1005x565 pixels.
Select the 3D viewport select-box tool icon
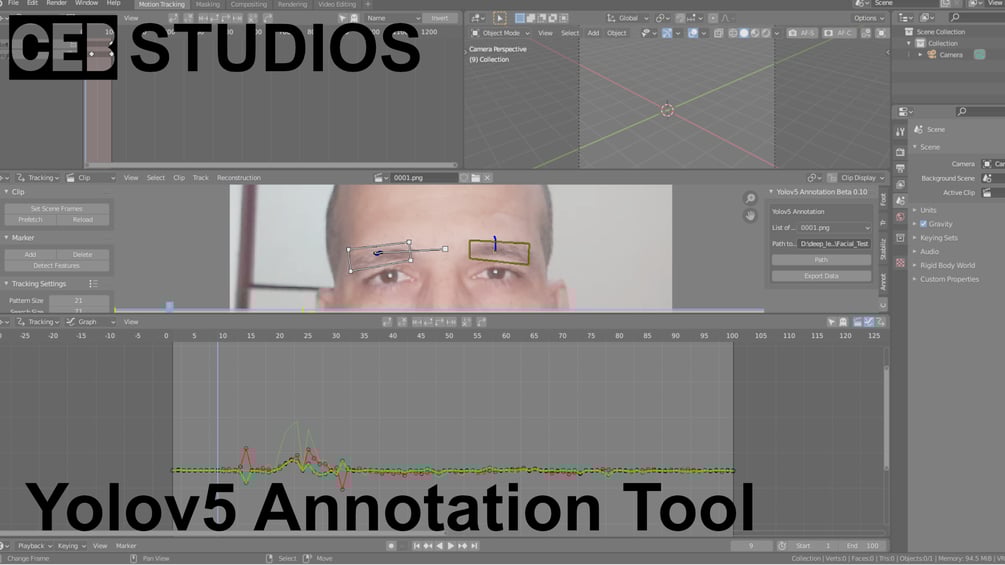499,18
